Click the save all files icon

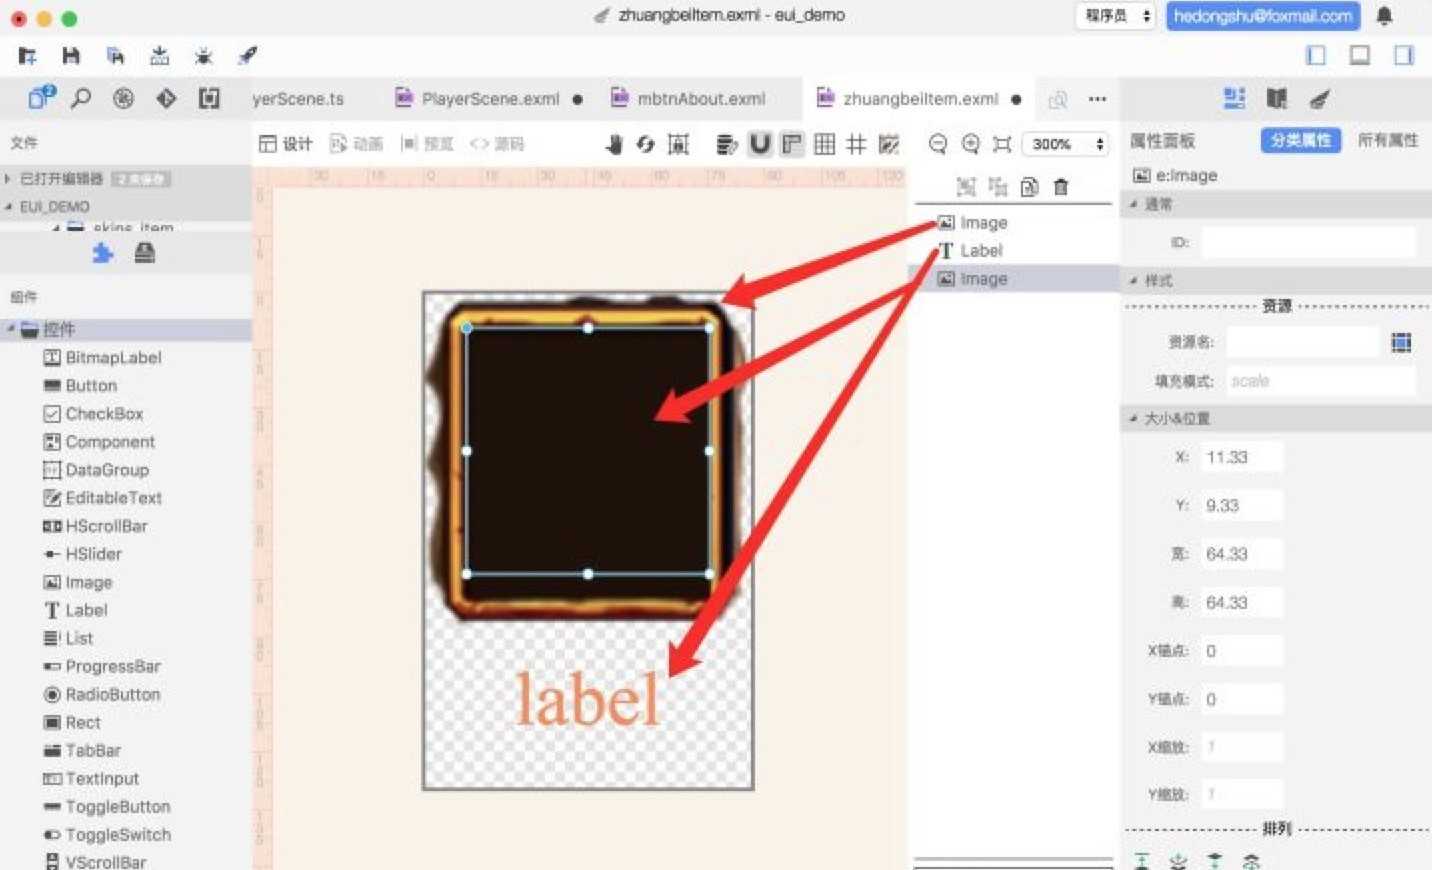[x=116, y=56]
